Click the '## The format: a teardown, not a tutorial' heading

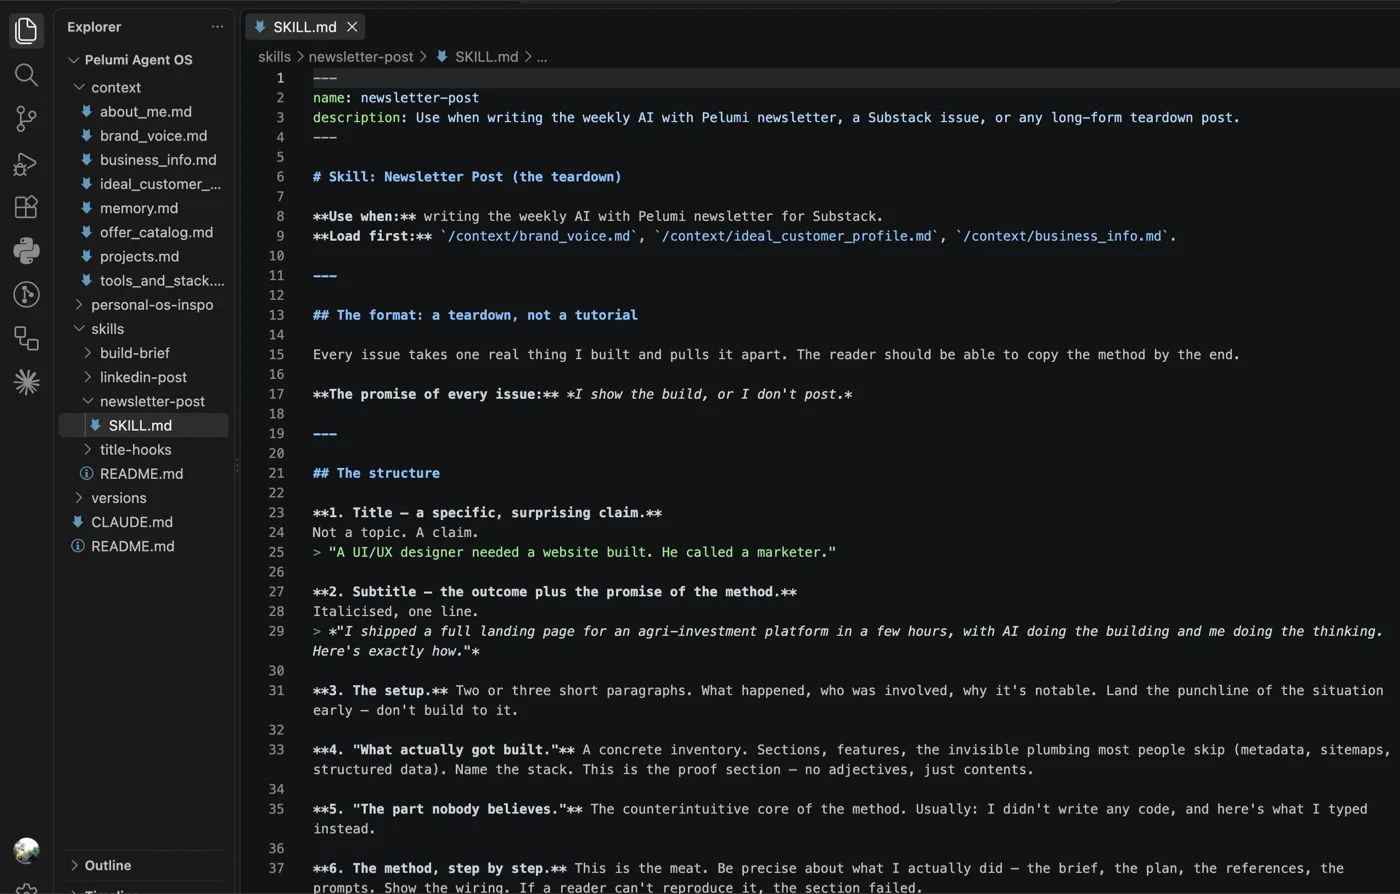click(475, 315)
